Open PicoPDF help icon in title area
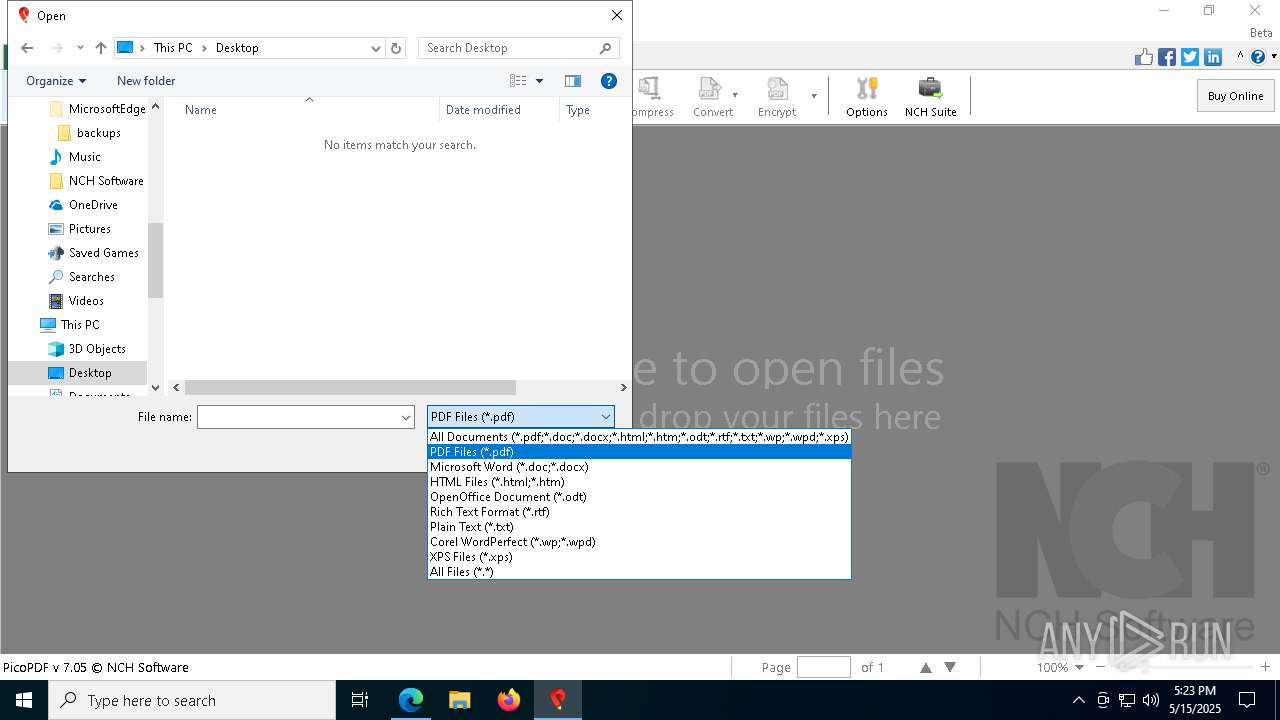Viewport: 1280px width, 720px height. click(1258, 57)
